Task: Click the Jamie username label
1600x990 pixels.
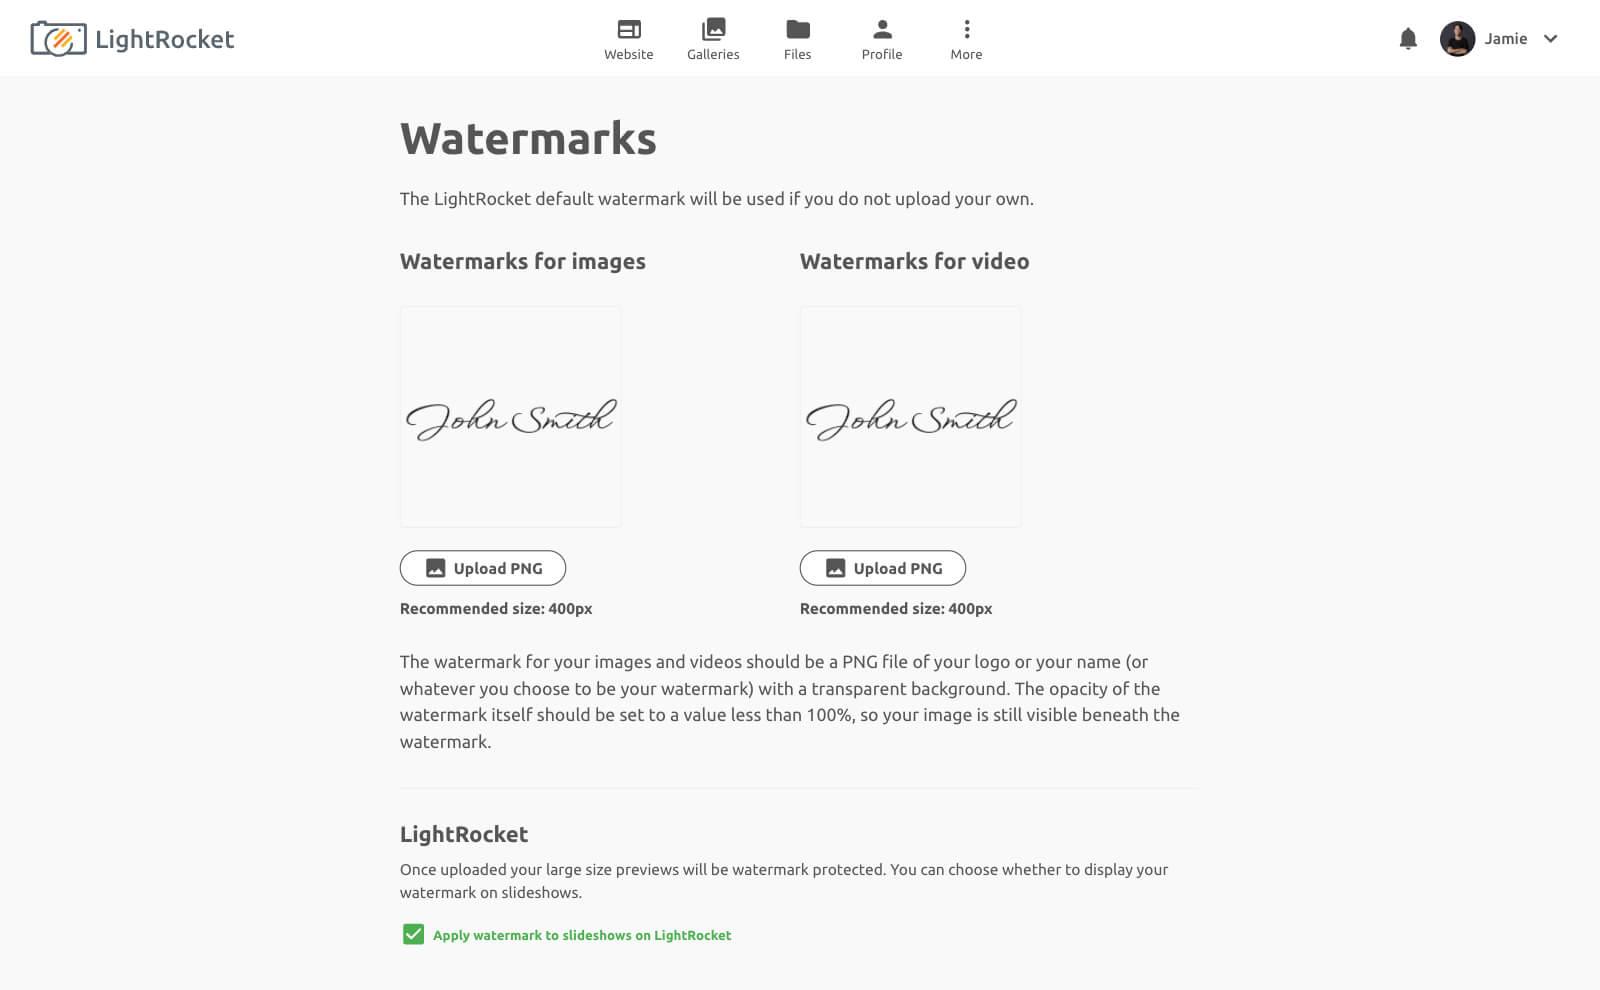Action: point(1505,39)
